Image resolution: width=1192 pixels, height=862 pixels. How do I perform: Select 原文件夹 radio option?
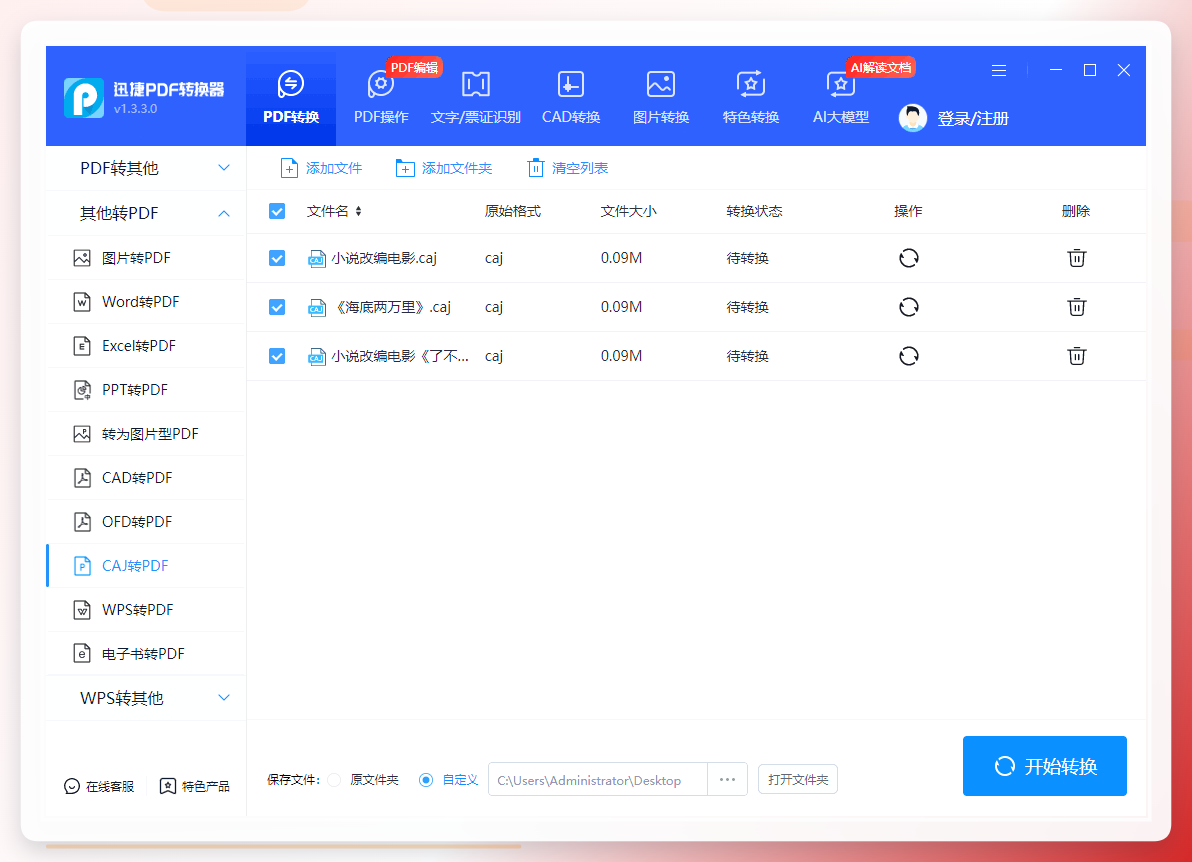[334, 780]
